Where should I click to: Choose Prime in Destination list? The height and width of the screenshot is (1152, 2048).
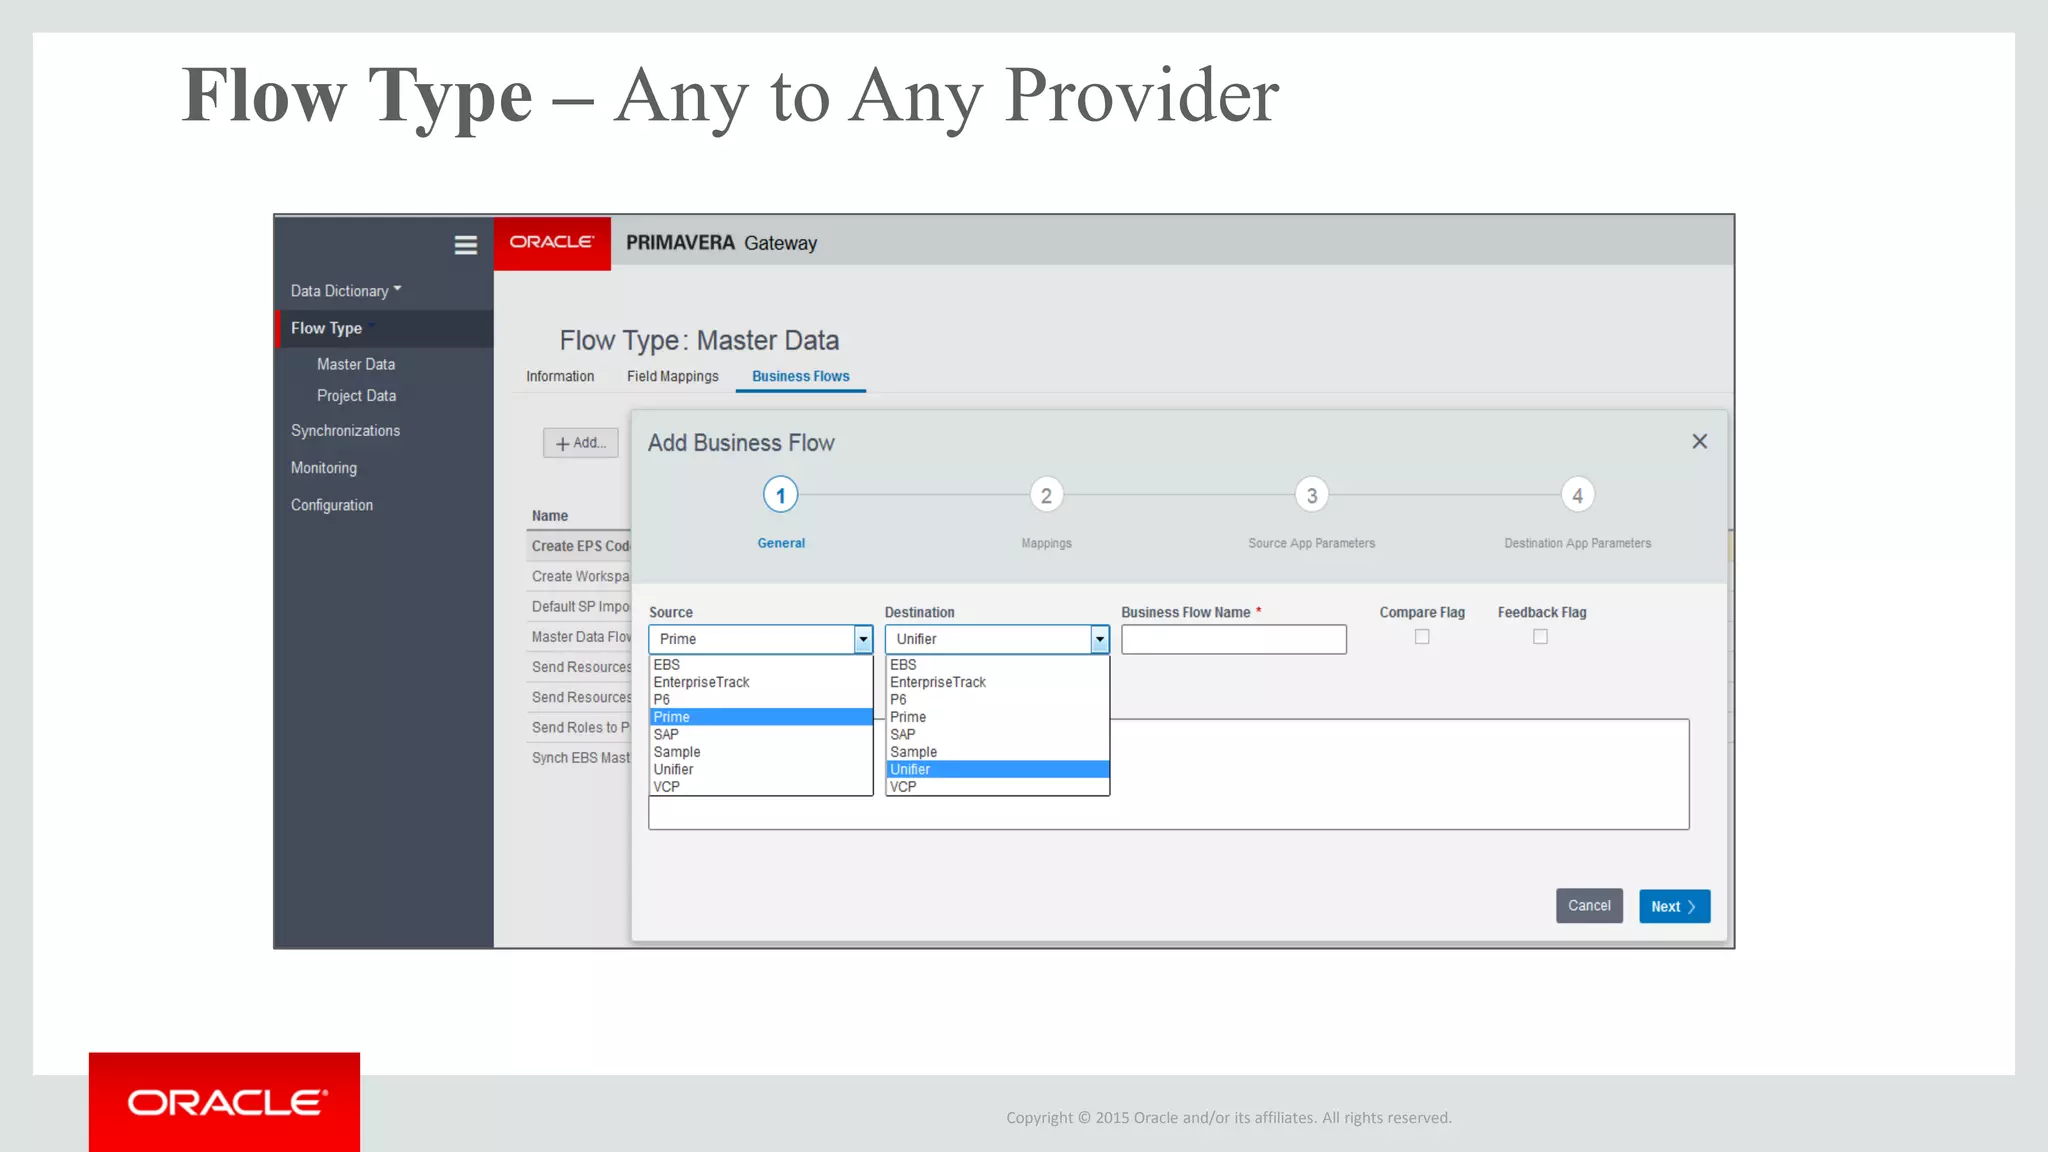tap(998, 717)
